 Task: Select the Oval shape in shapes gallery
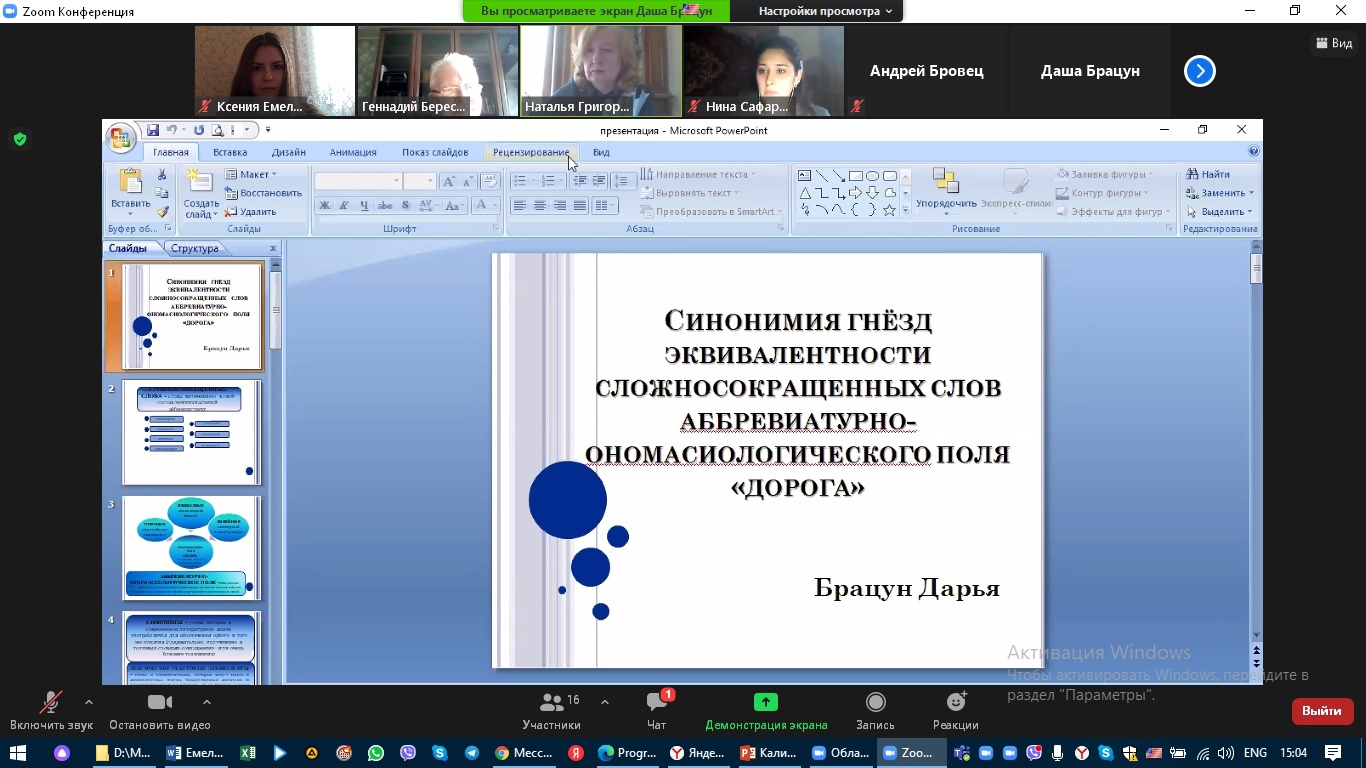872,176
